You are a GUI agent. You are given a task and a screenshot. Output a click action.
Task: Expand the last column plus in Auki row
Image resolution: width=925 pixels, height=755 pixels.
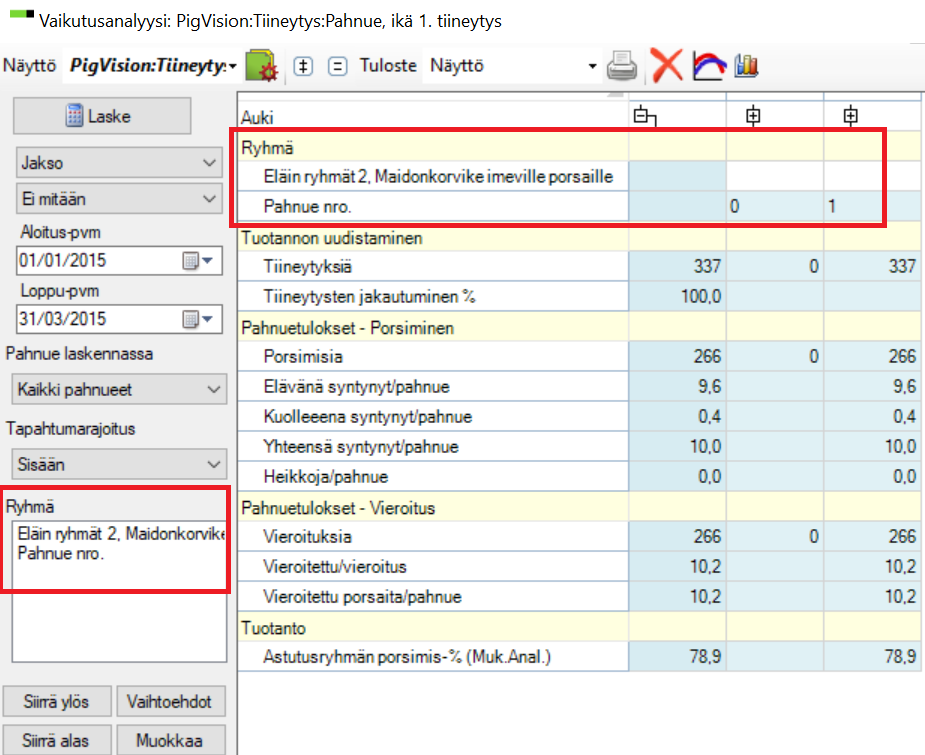[x=850, y=115]
